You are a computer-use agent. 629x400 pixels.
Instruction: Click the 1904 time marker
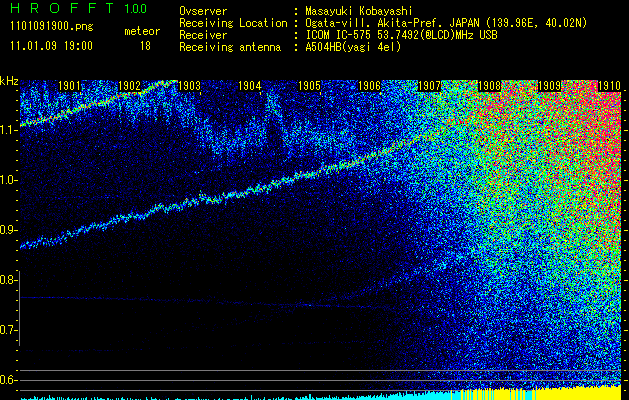(x=250, y=86)
